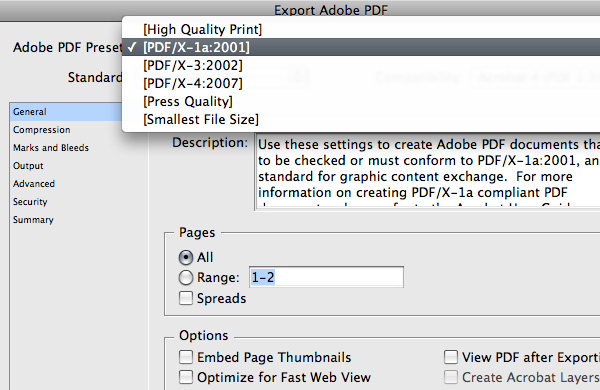Select the [Smallest File Size] preset
This screenshot has width=600, height=390.
click(x=361, y=119)
